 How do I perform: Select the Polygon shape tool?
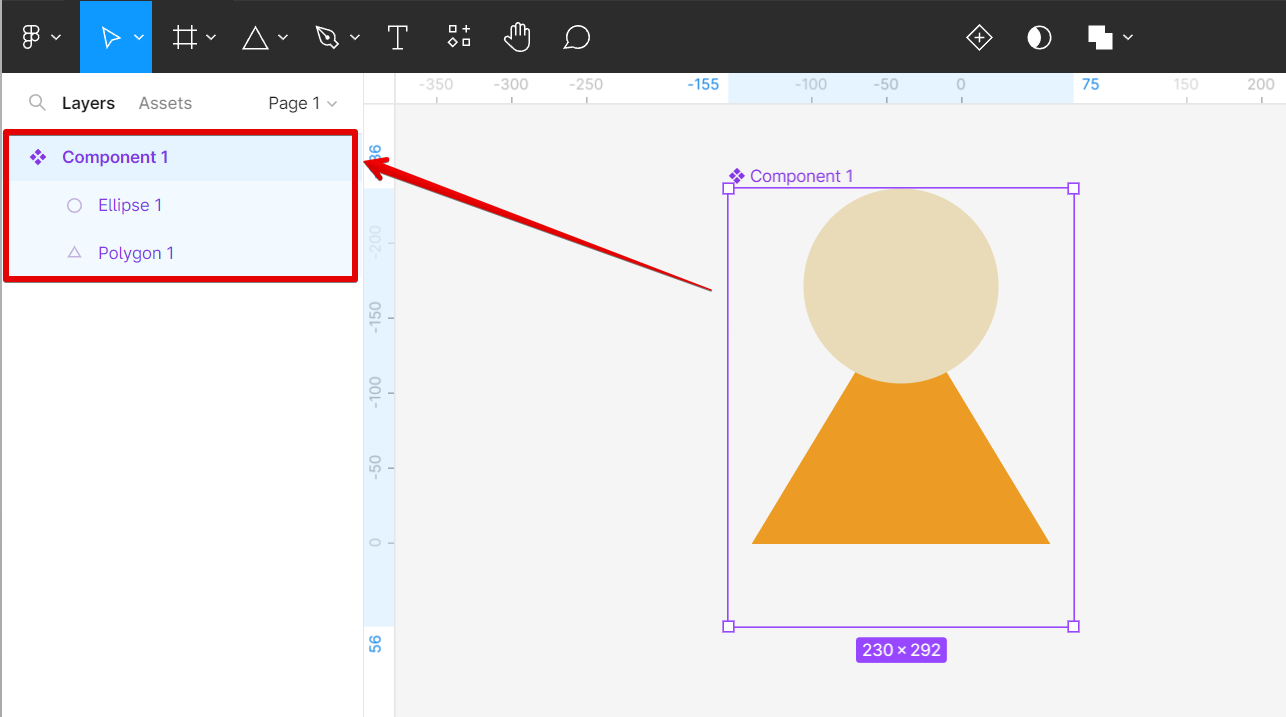click(x=256, y=37)
